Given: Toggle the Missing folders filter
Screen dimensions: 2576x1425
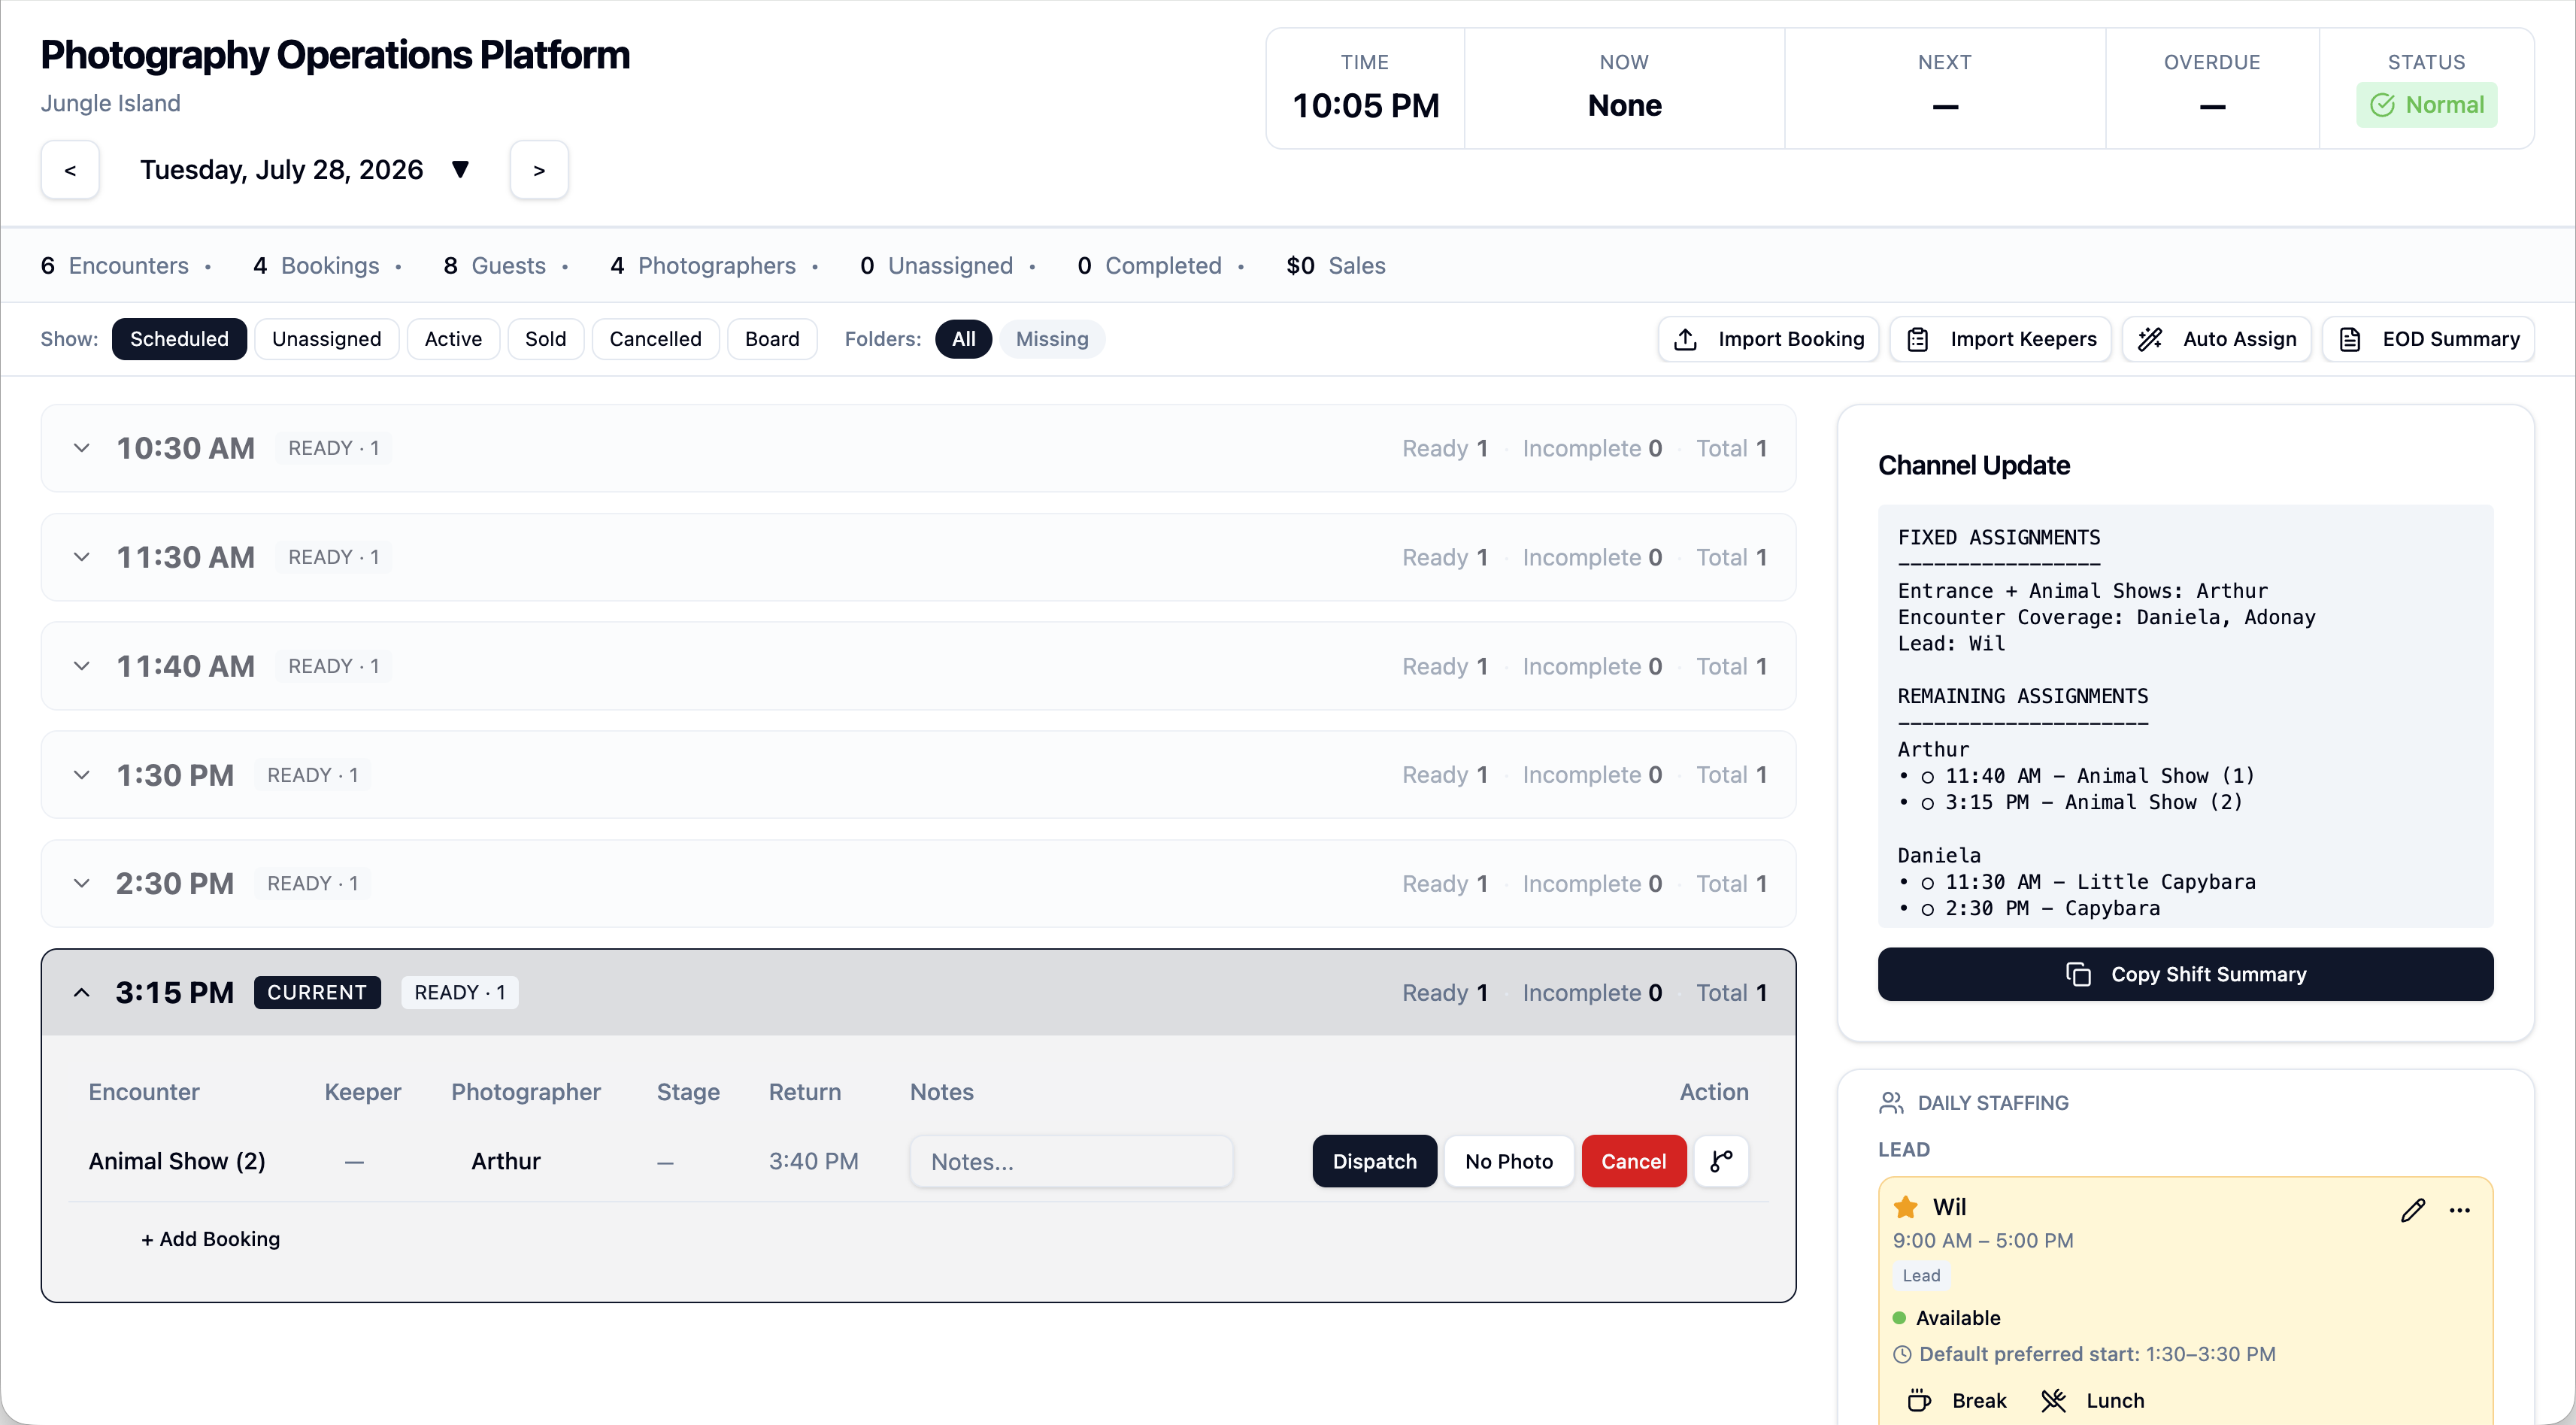Looking at the screenshot, I should (1051, 339).
